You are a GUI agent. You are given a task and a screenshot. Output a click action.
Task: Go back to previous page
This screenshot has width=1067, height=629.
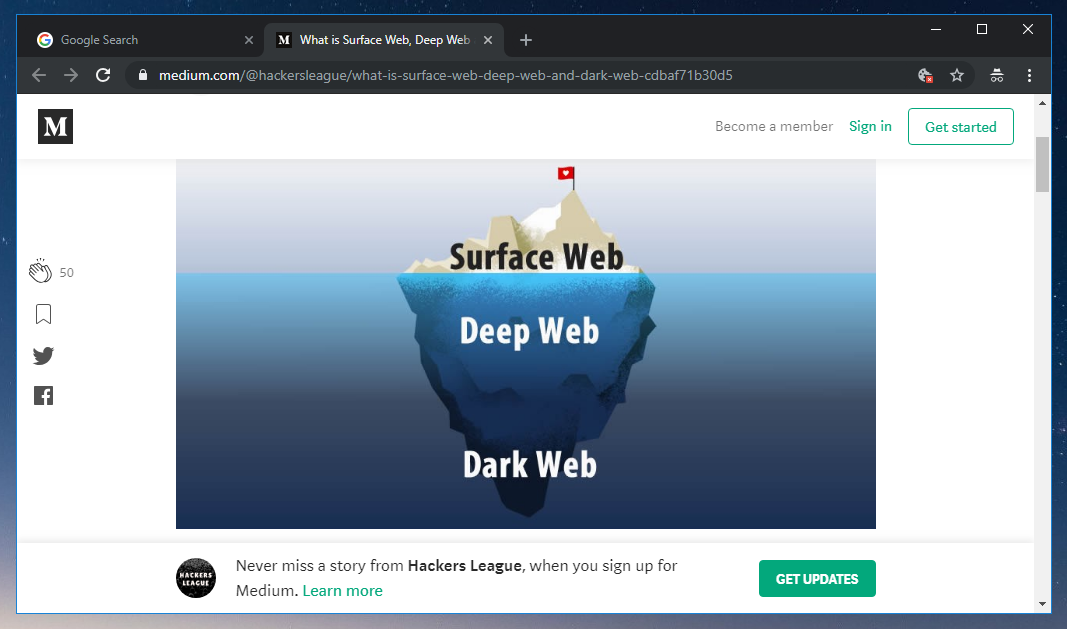click(39, 75)
